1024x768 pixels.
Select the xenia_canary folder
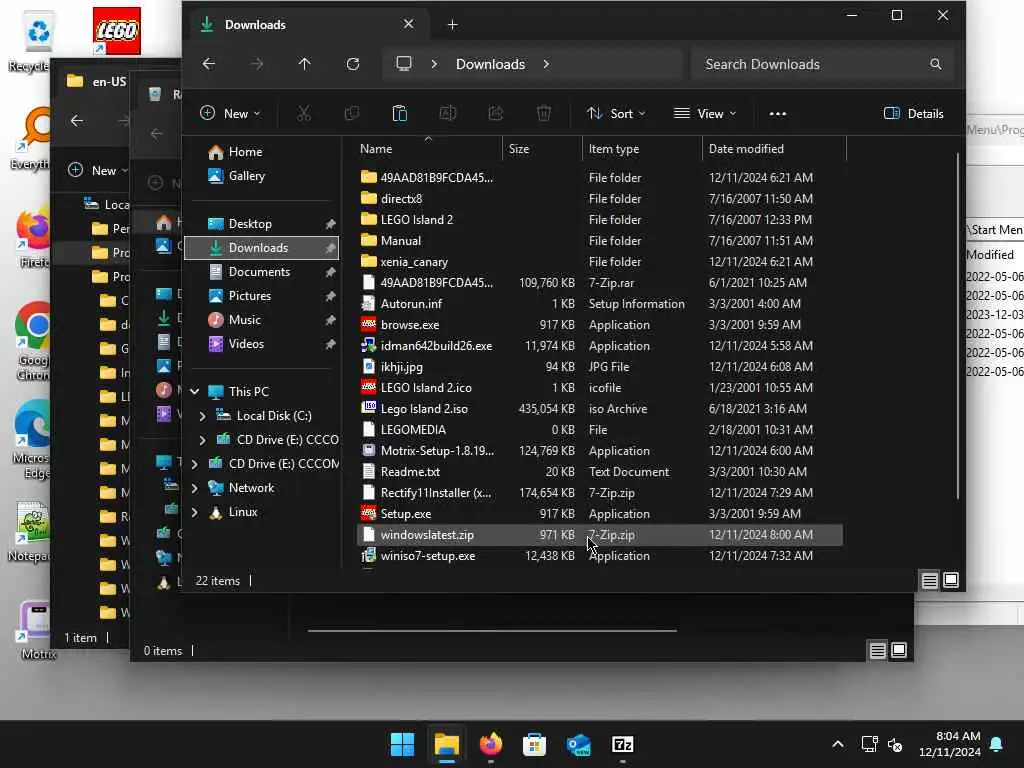[x=600, y=262]
